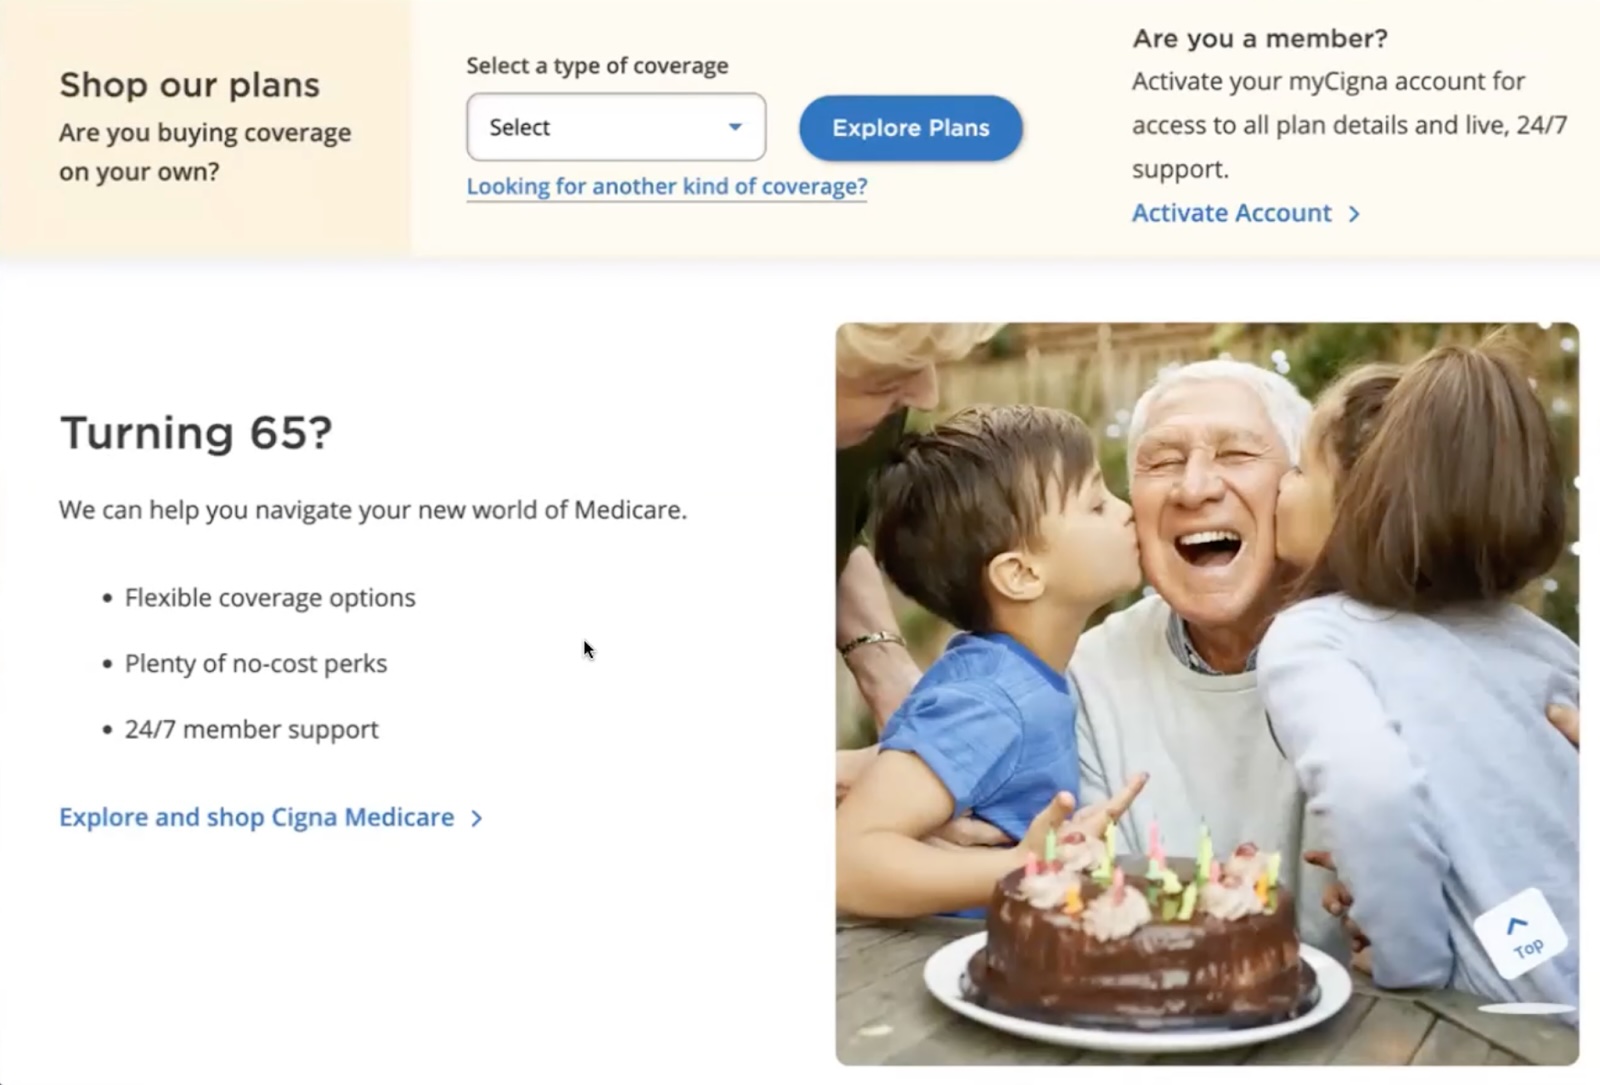This screenshot has width=1600, height=1085.
Task: Click the birthday cake family photo
Action: 1207,693
